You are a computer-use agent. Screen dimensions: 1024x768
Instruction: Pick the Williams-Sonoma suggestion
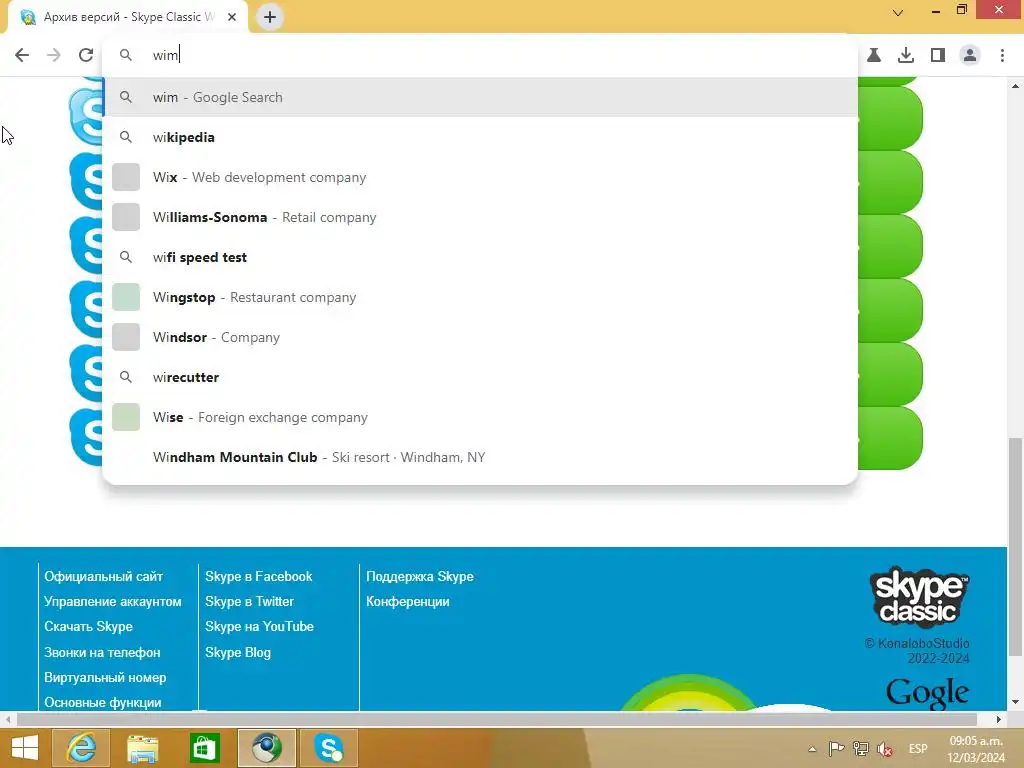tap(479, 217)
